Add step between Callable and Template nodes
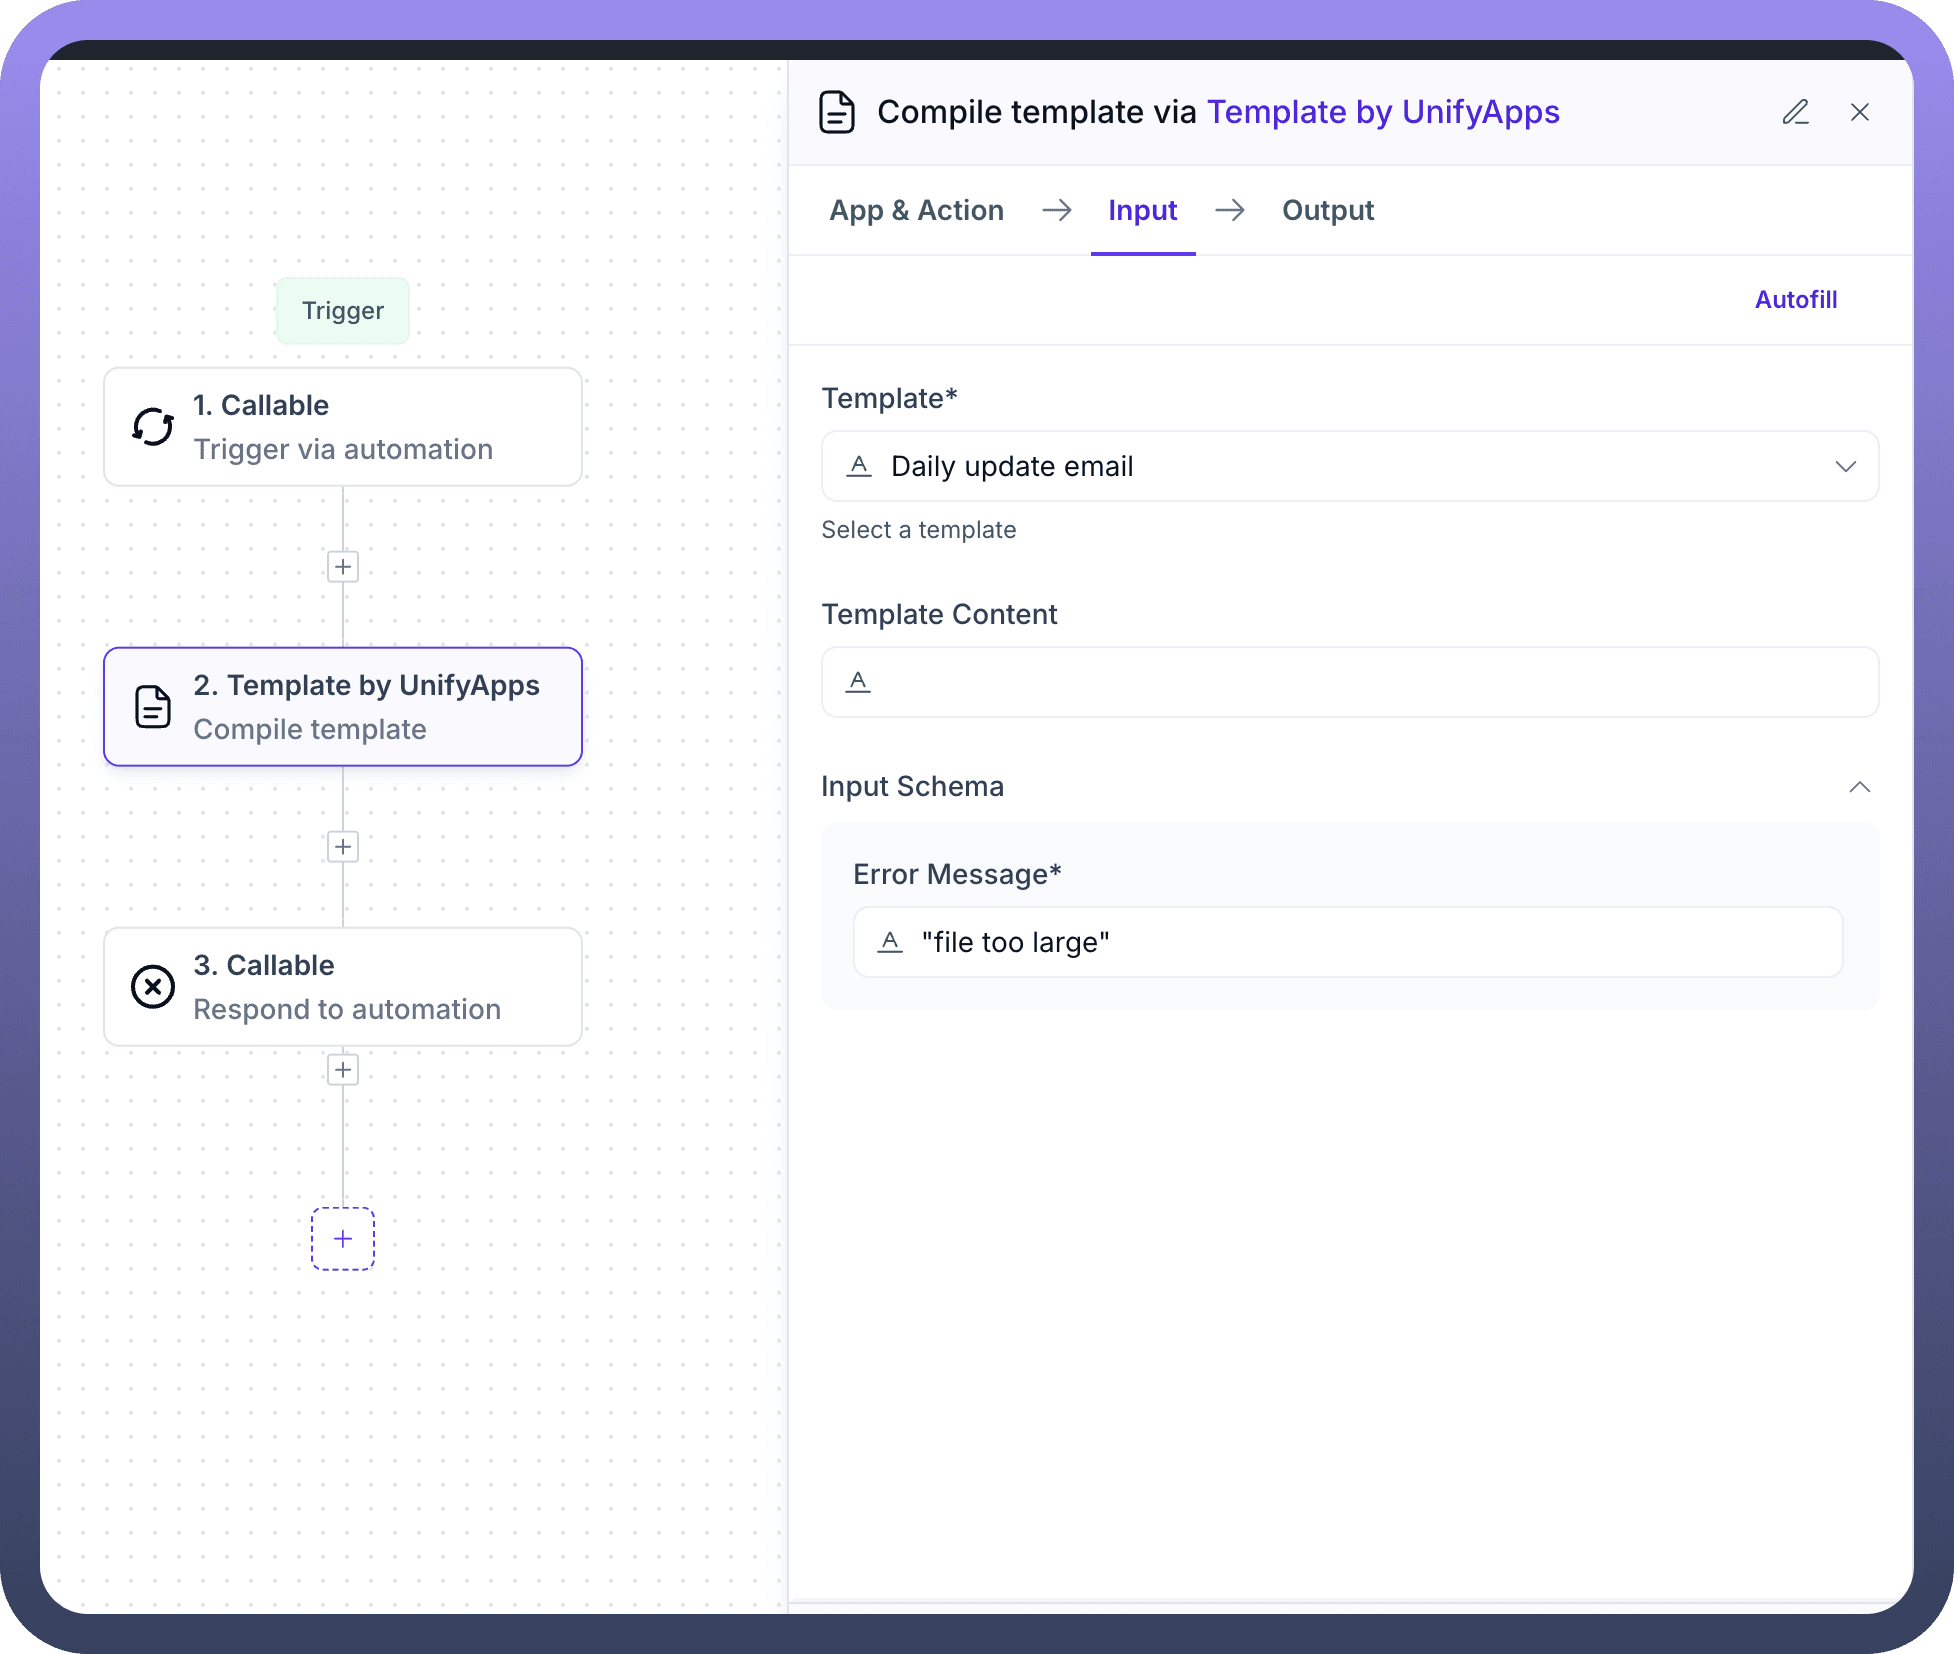 (343, 567)
